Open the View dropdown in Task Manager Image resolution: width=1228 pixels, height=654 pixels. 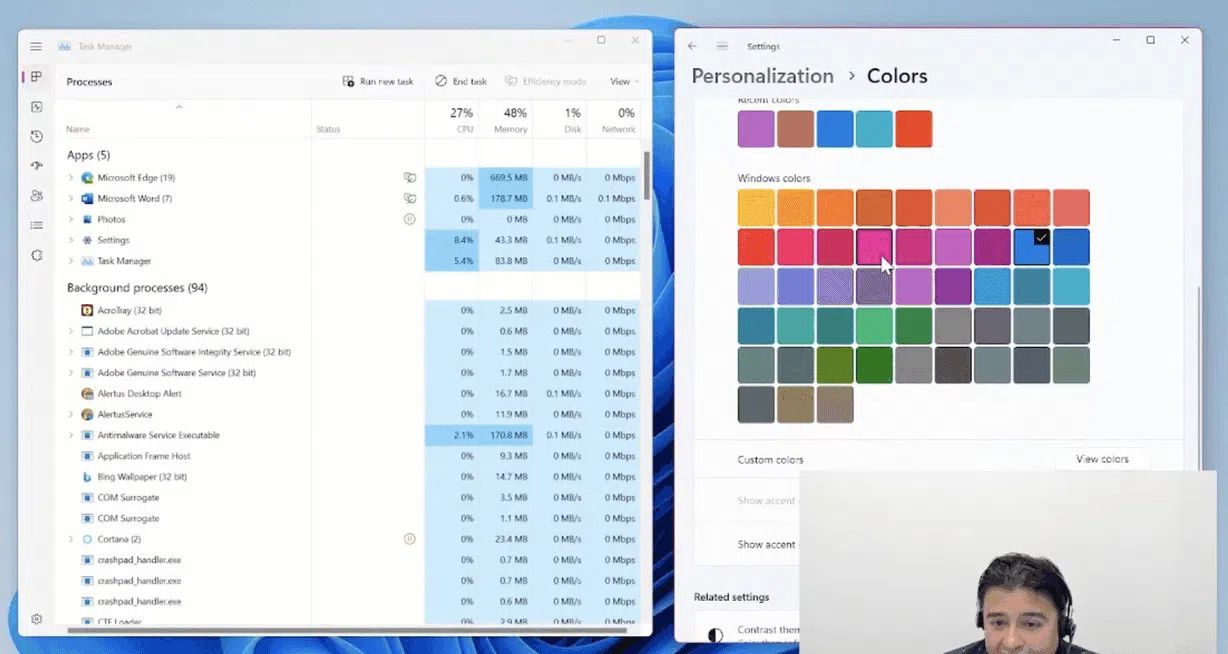tap(624, 81)
